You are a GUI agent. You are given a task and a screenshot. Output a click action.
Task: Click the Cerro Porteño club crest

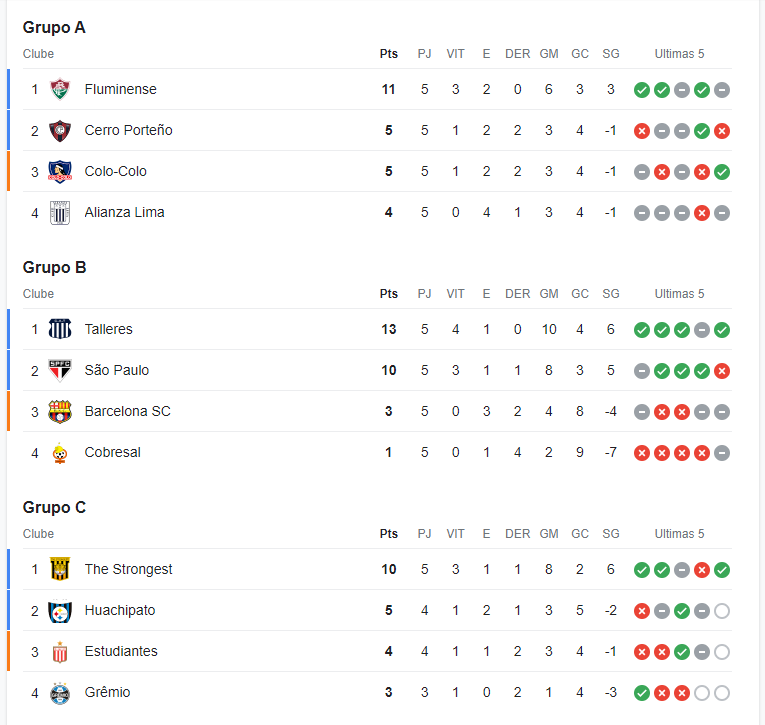pyautogui.click(x=60, y=130)
